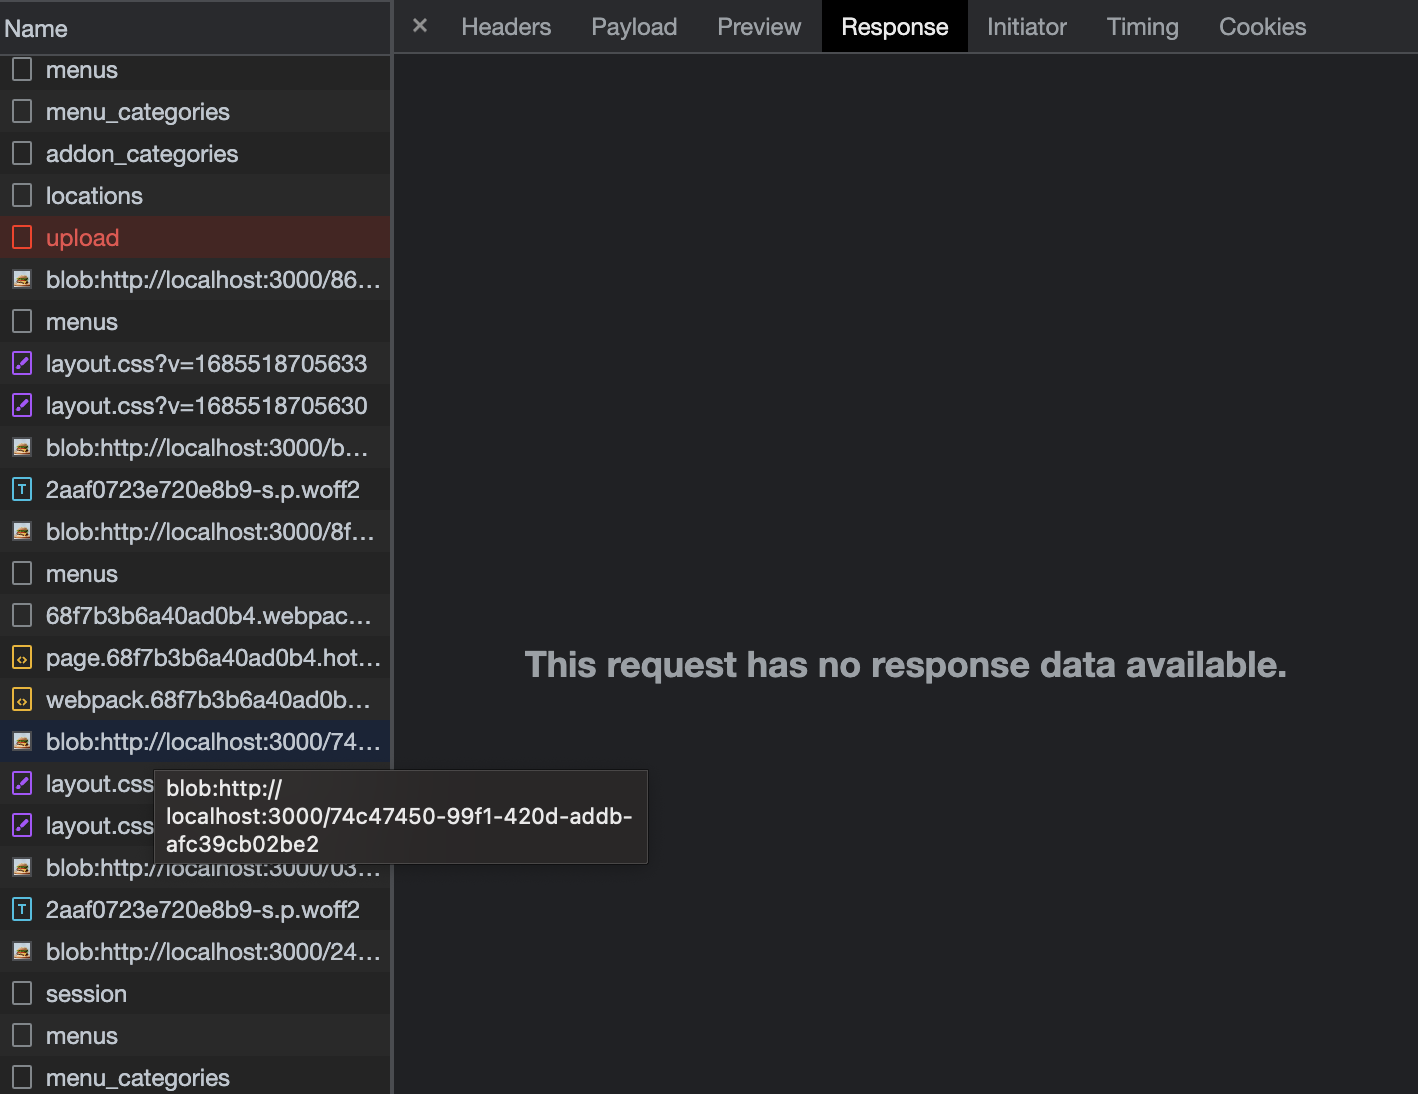This screenshot has height=1094, width=1418.
Task: Open the Initiator tab
Action: click(x=1026, y=26)
